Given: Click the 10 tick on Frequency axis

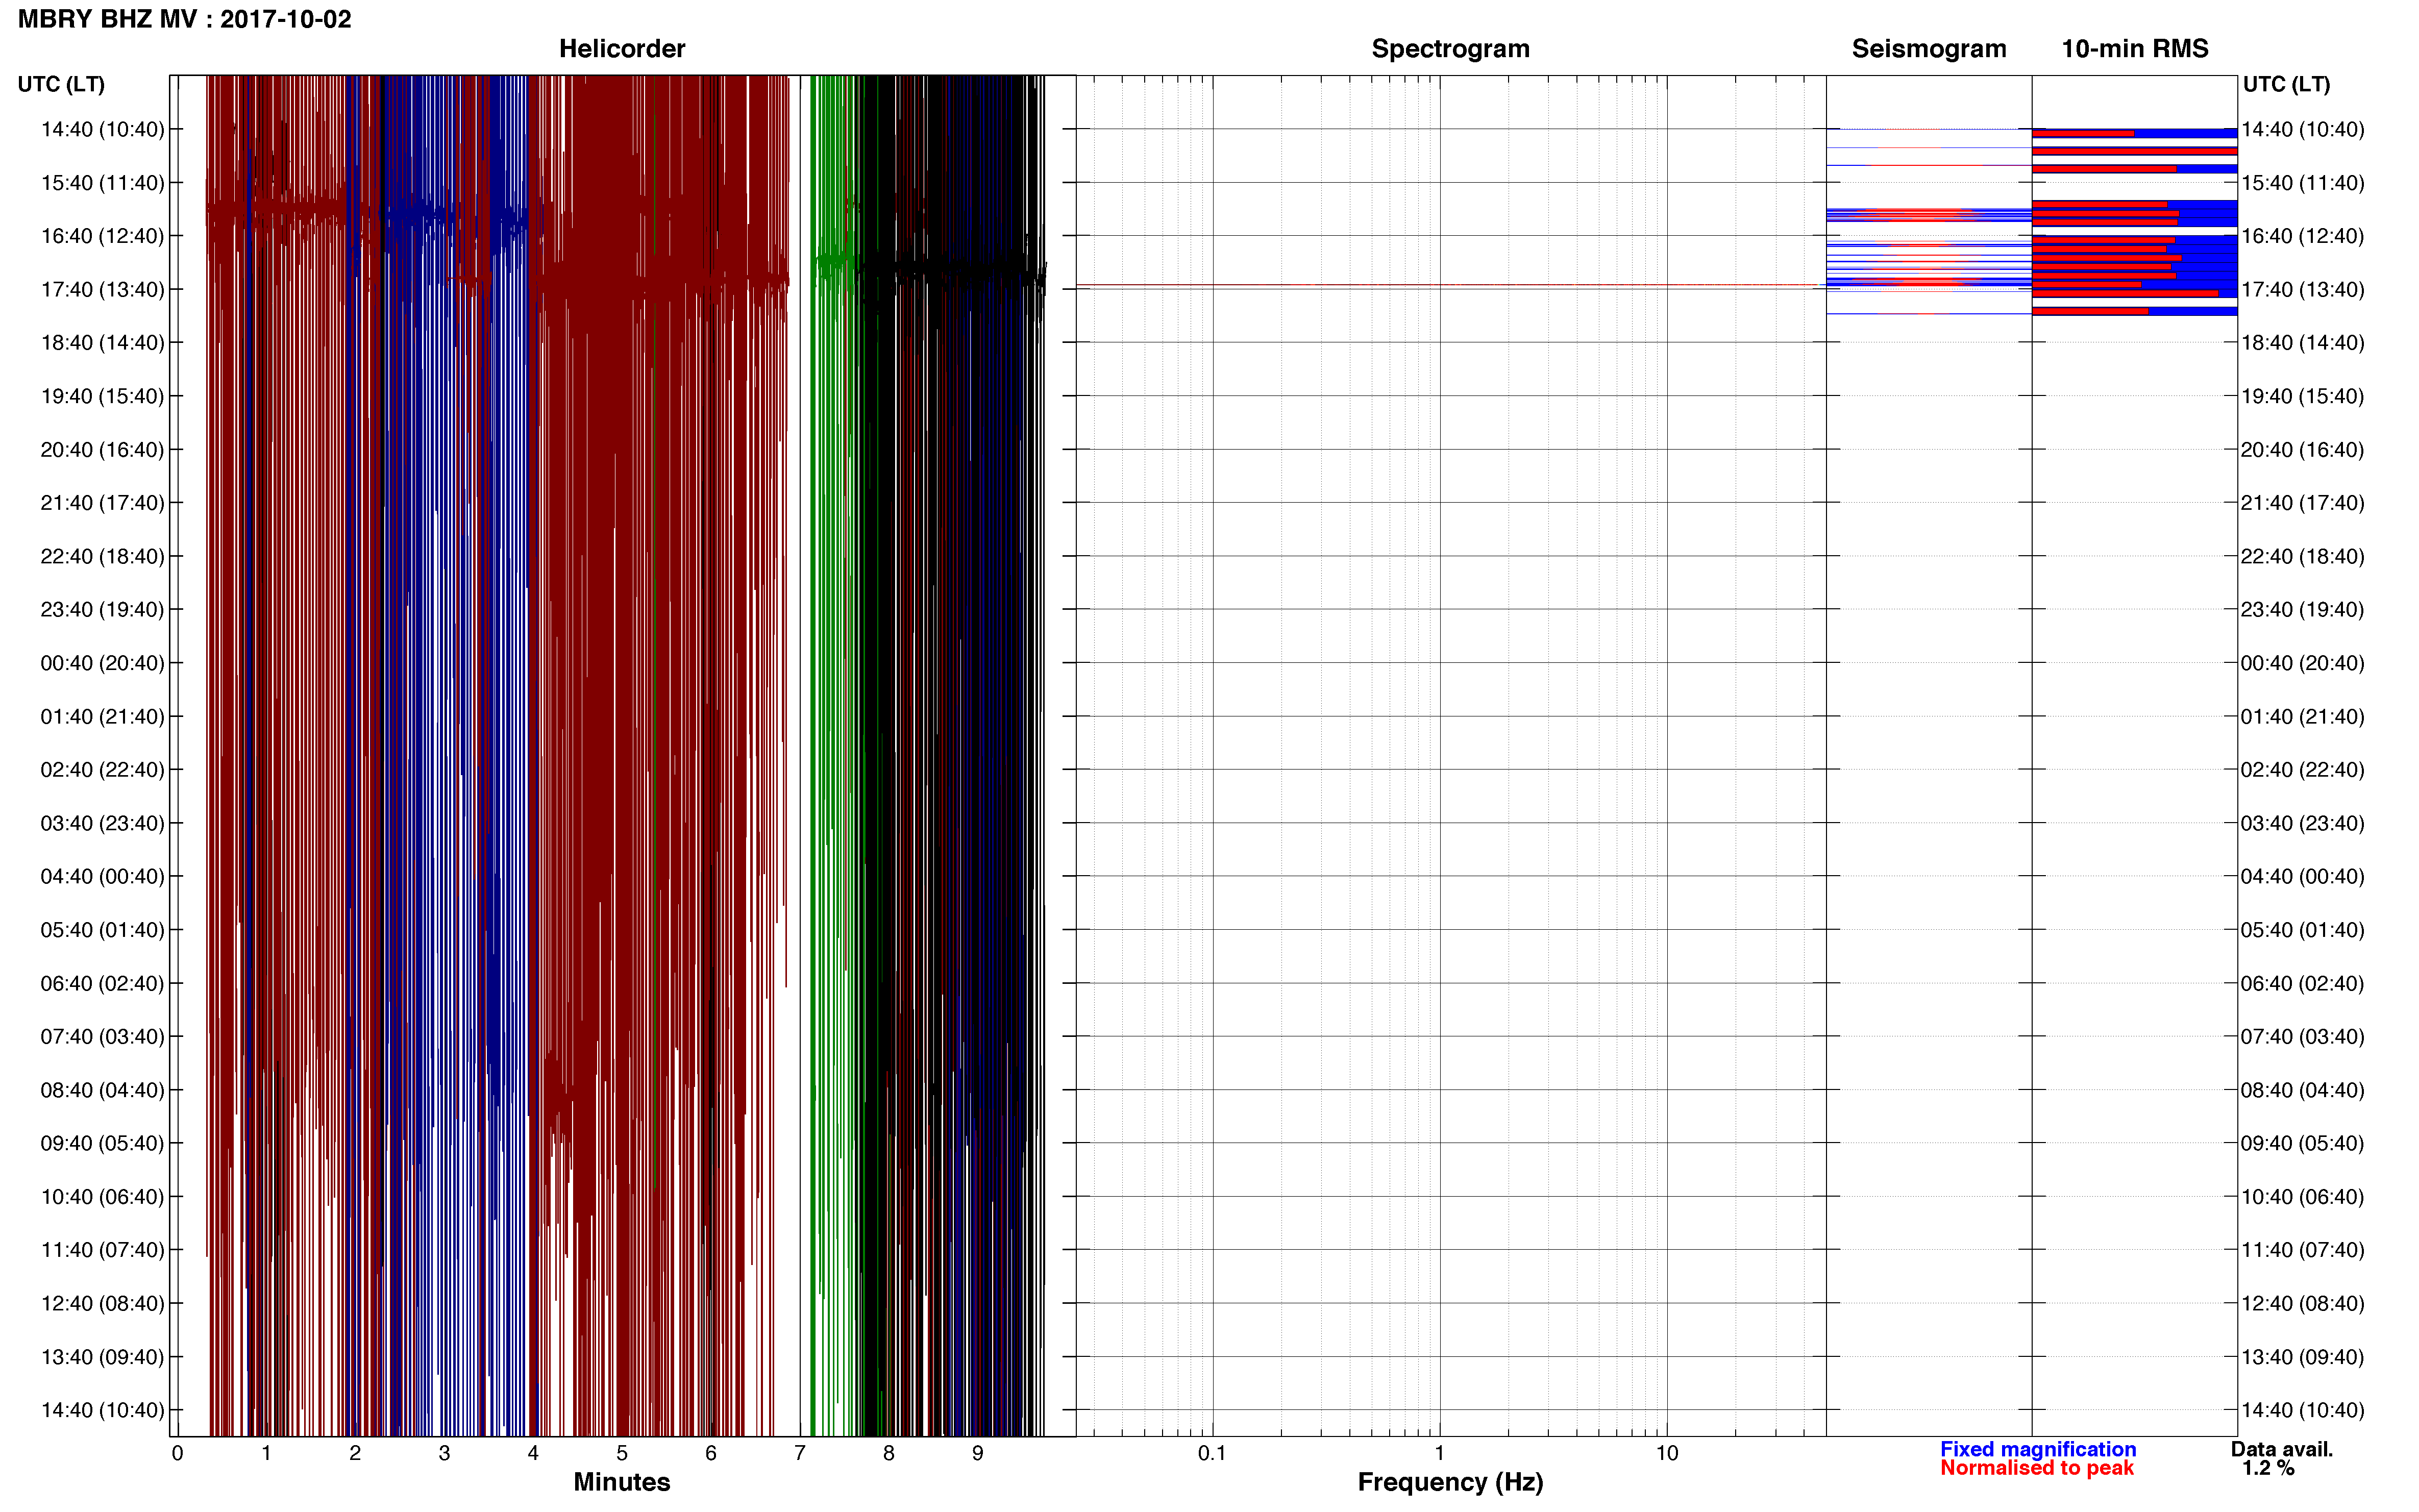Looking at the screenshot, I should click(x=1667, y=1453).
